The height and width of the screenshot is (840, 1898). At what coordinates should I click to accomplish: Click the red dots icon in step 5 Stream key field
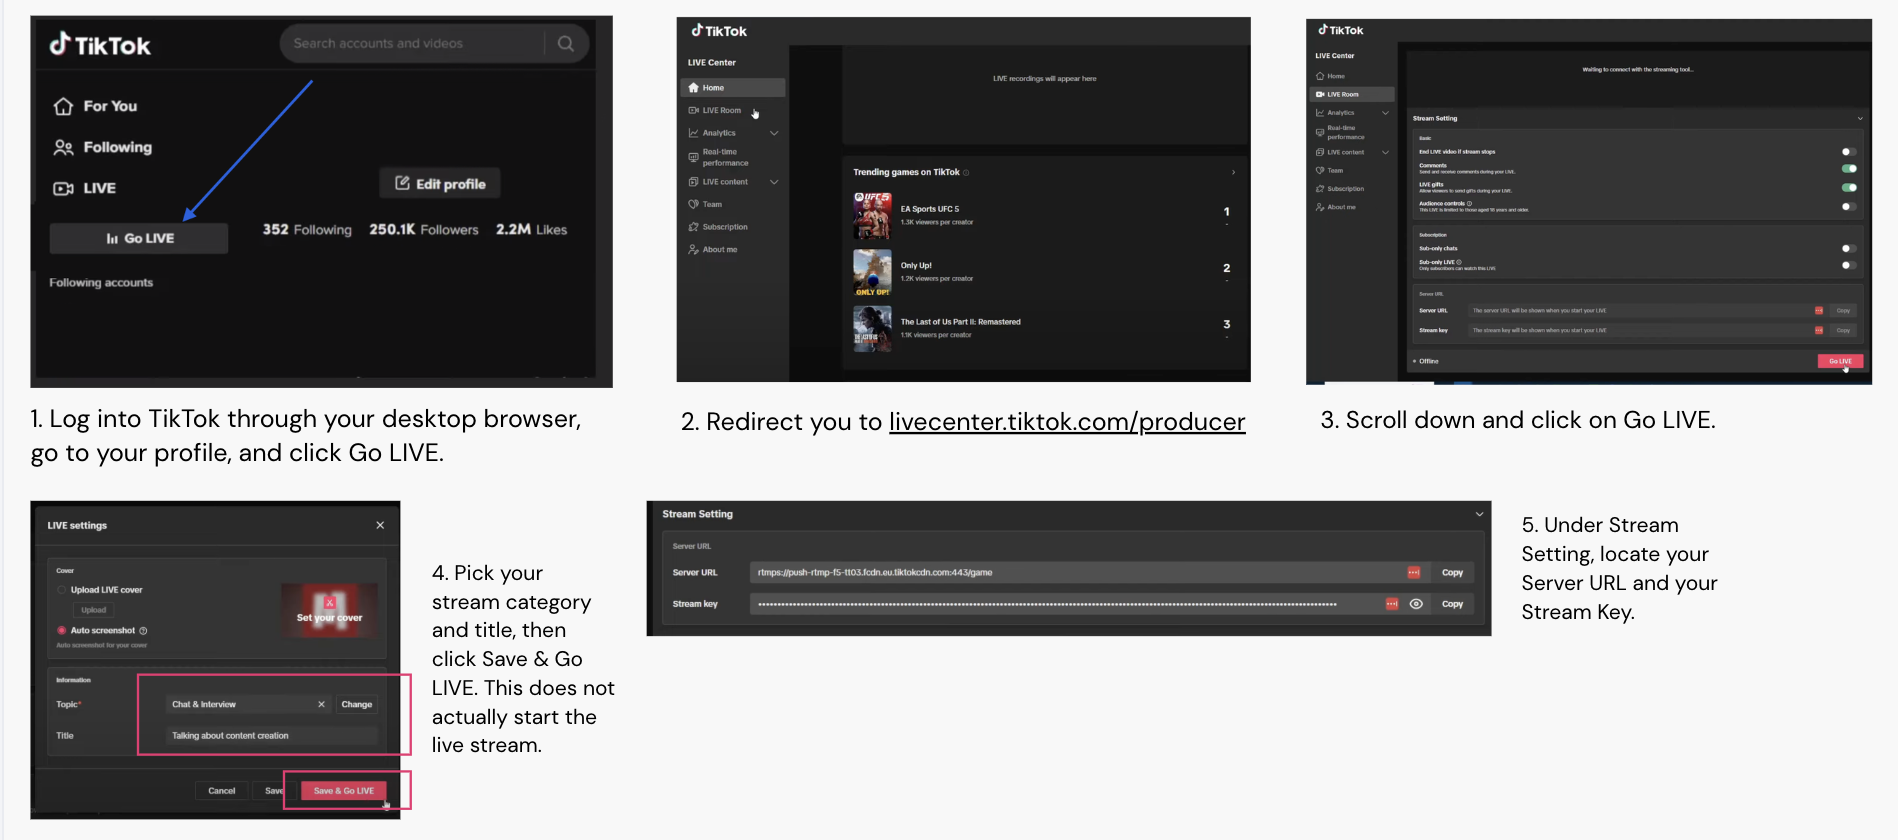(1392, 604)
